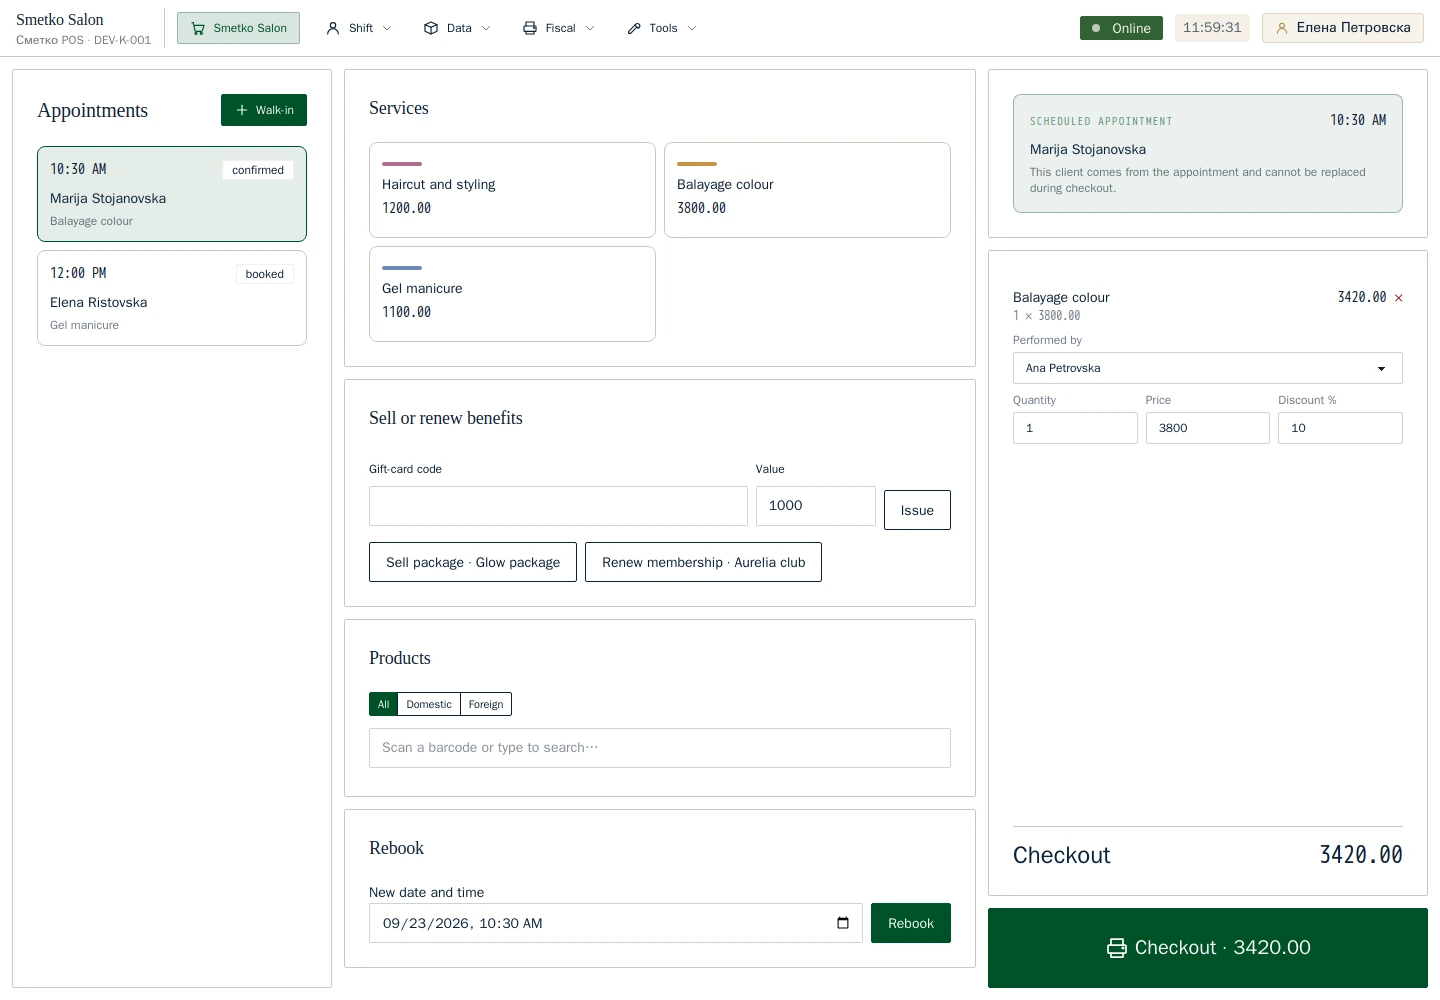Filter products by Foreign

486,704
